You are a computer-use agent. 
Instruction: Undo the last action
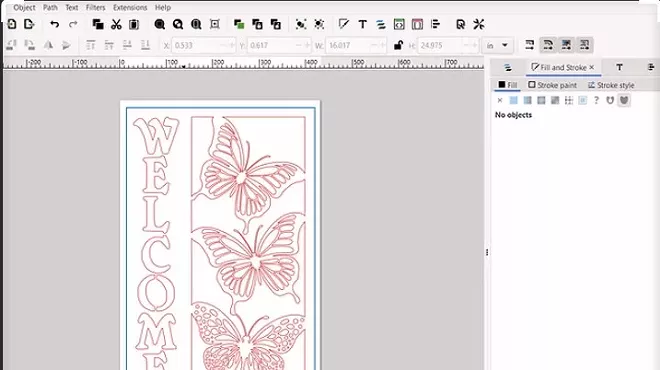tap(54, 24)
